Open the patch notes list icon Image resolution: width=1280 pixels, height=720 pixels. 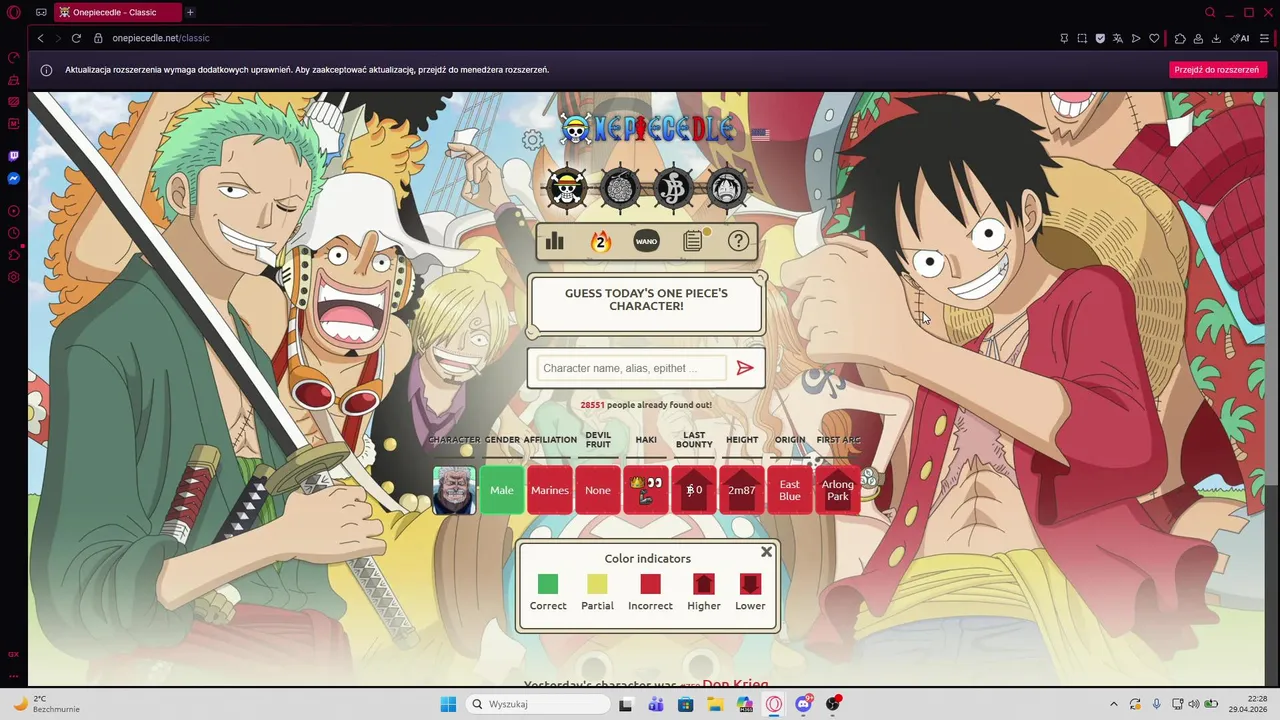[693, 241]
